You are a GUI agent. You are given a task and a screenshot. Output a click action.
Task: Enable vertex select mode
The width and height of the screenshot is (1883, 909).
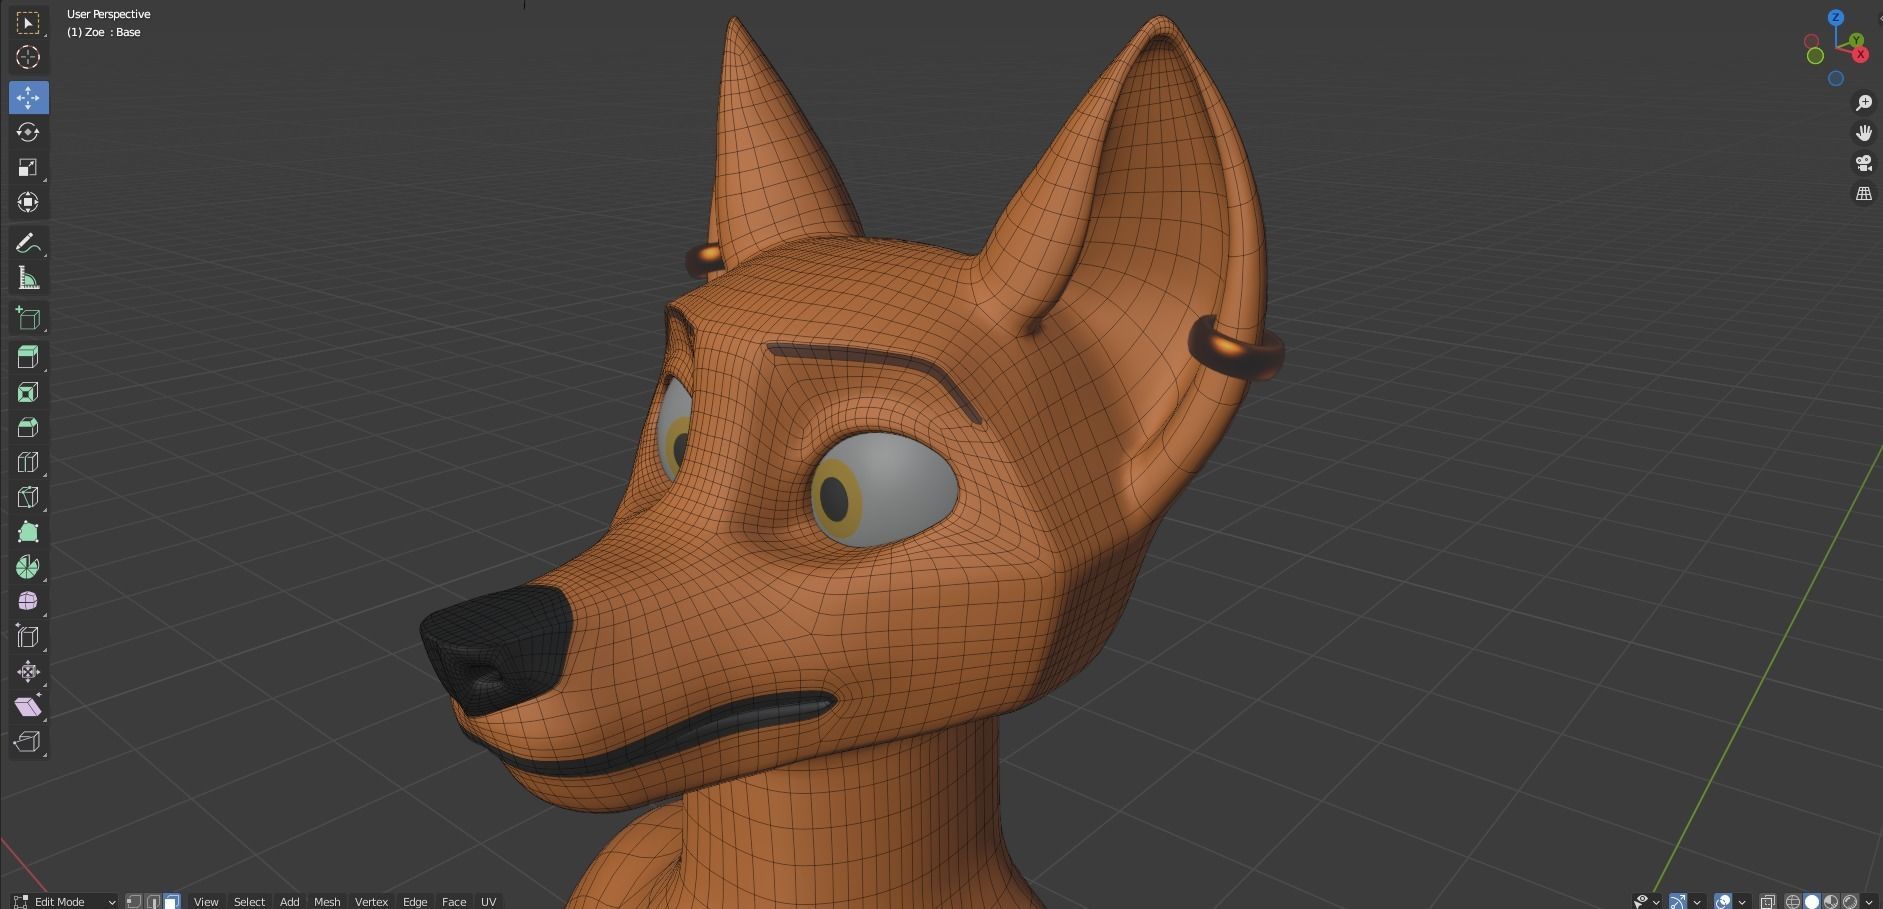pyautogui.click(x=134, y=901)
